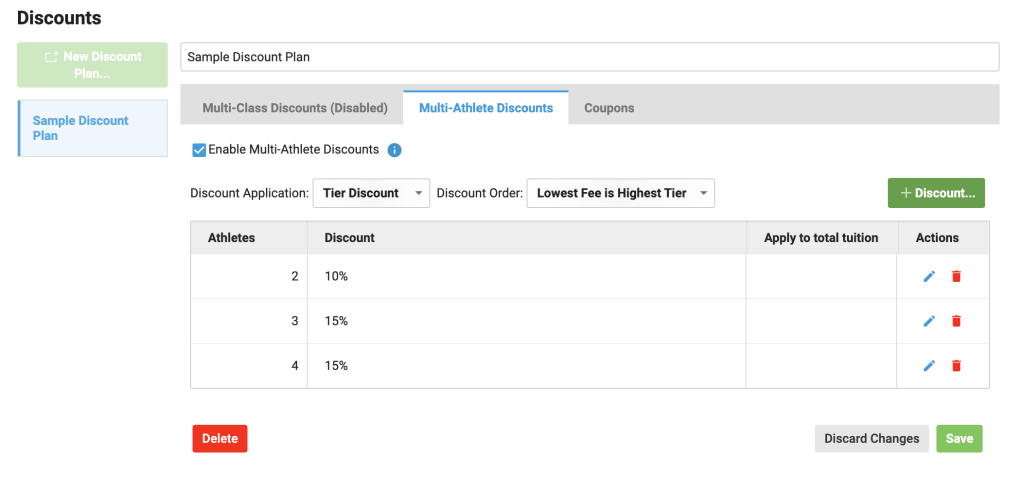The width and height of the screenshot is (1023, 488).
Task: Delete the 3 athletes discount row
Action: coord(956,321)
